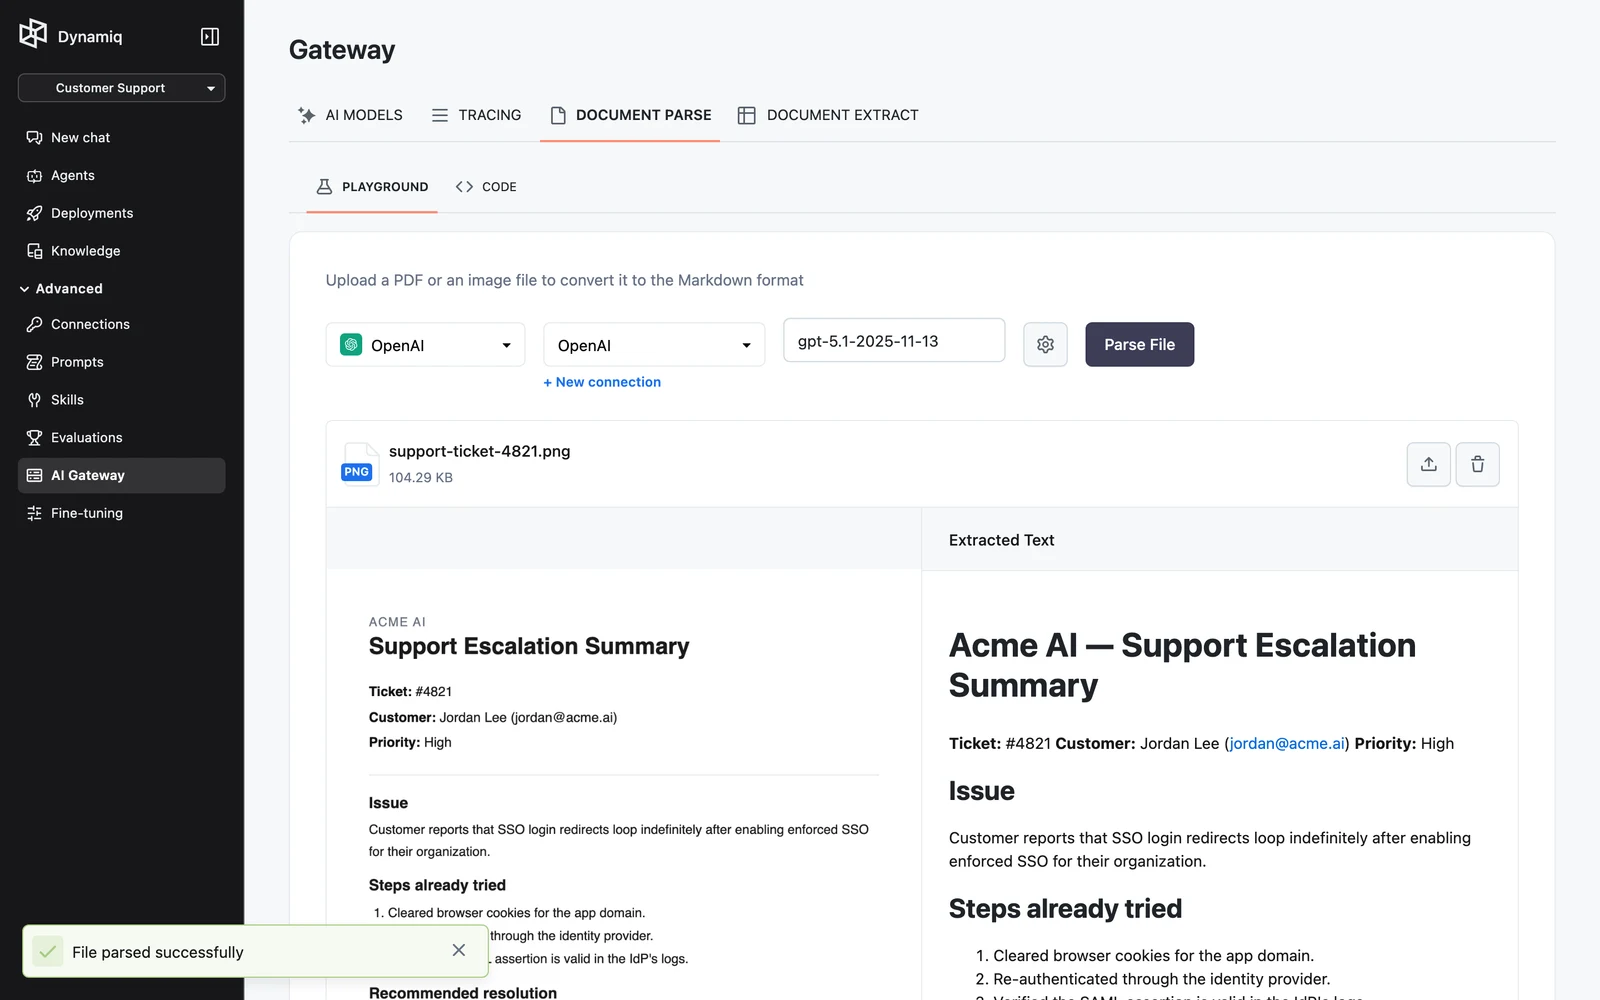Collapse the Advanced section
The width and height of the screenshot is (1600, 1000).
(61, 289)
